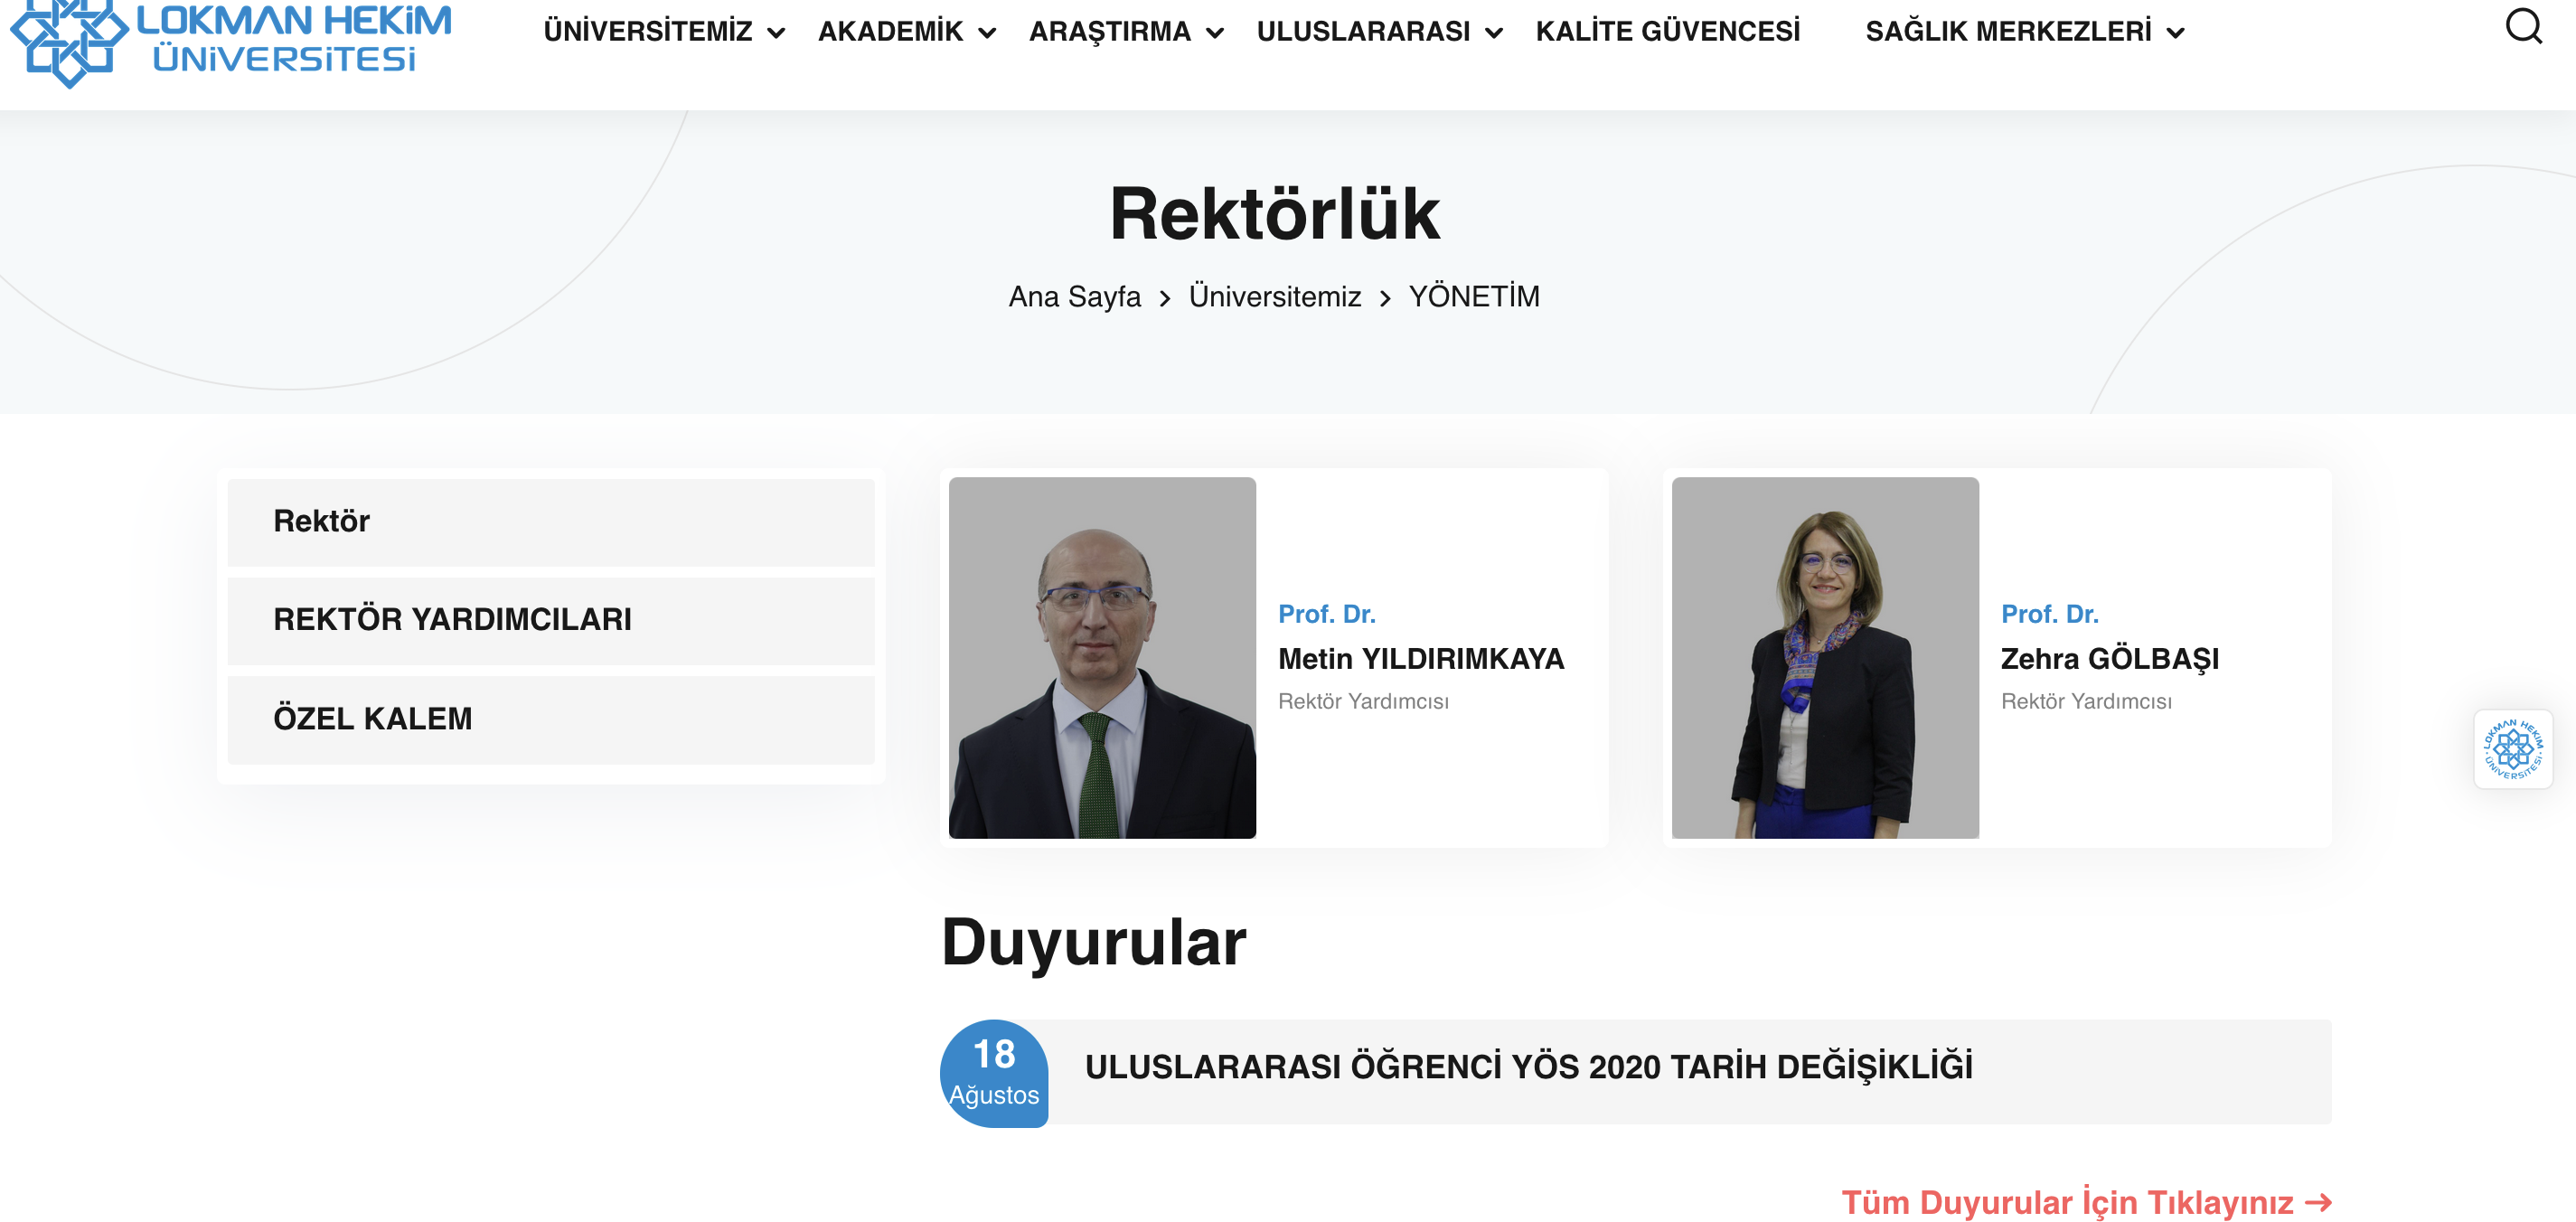This screenshot has height=1222, width=2576.
Task: Select ÖZEL KALEM side menu item
Action: (x=551, y=719)
